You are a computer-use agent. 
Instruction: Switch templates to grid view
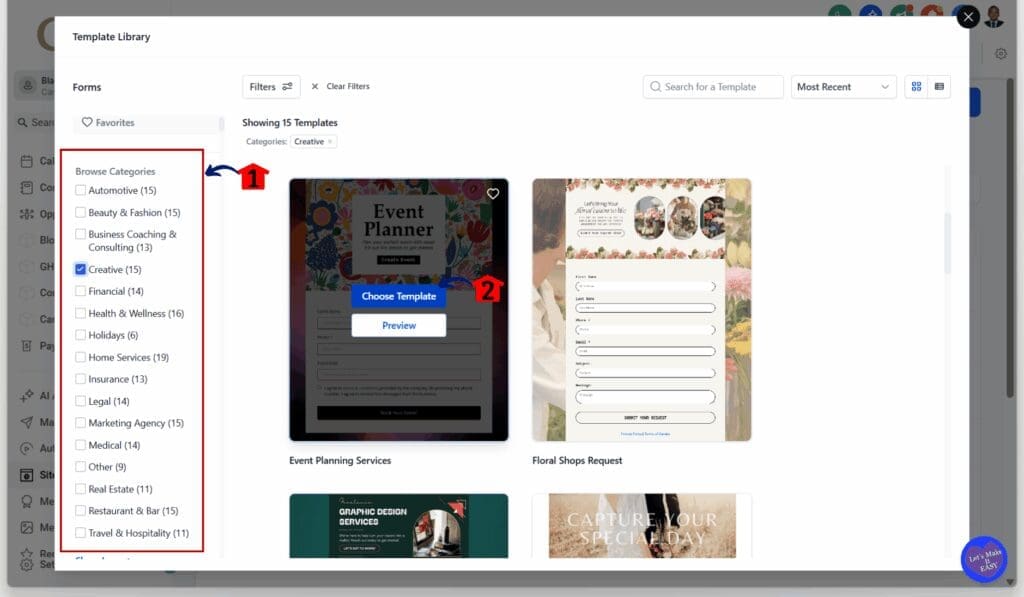coord(916,87)
